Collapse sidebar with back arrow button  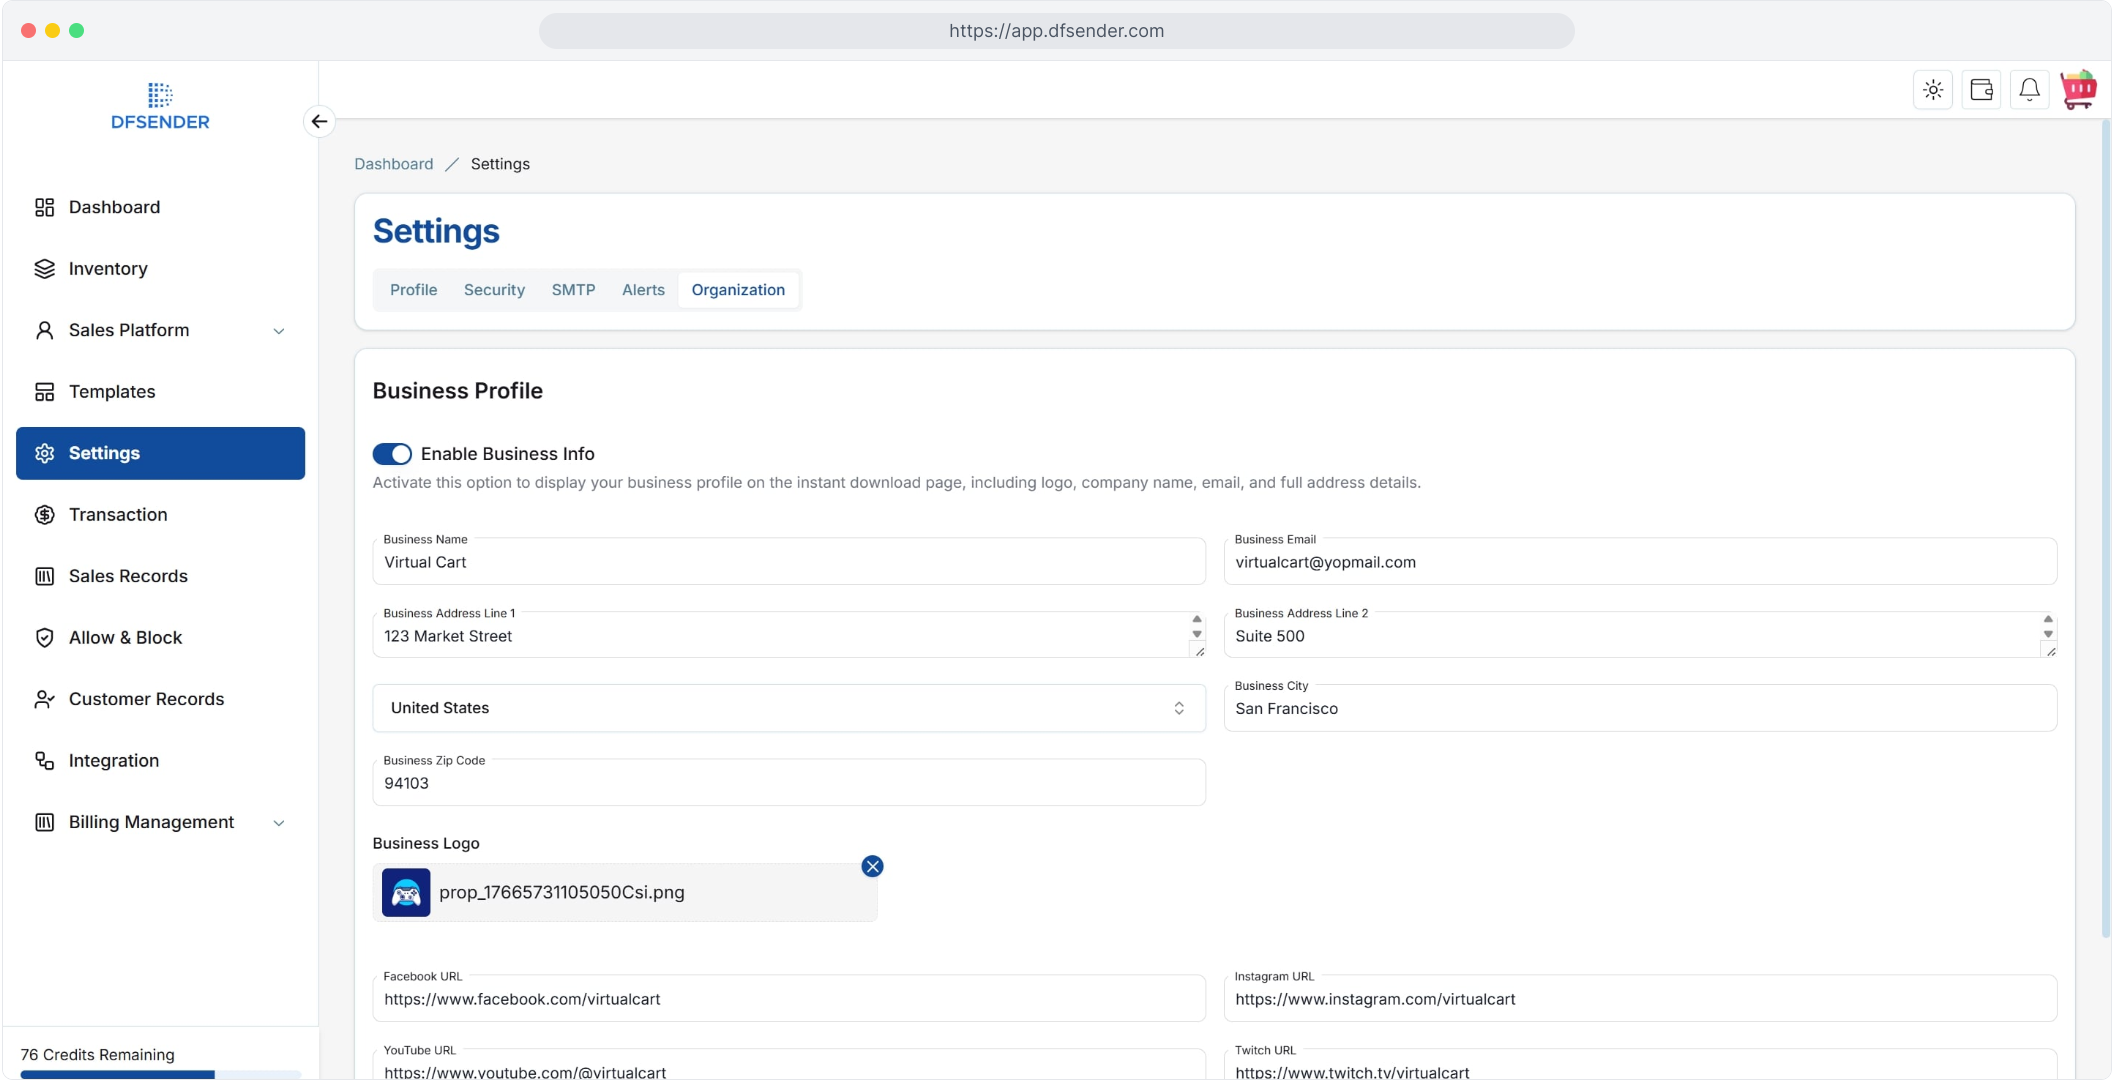tap(319, 121)
